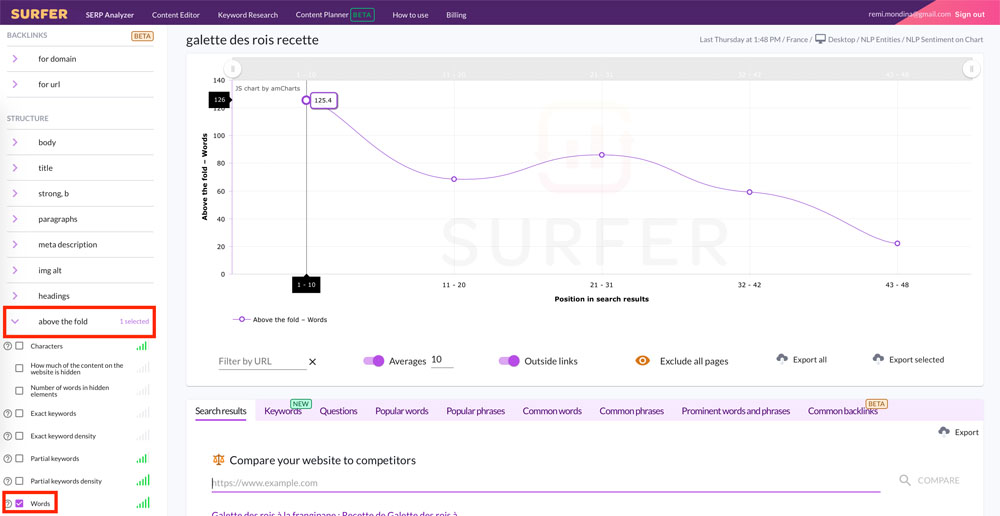
Task: Check the Exact keyword density checkbox
Action: coord(19,436)
